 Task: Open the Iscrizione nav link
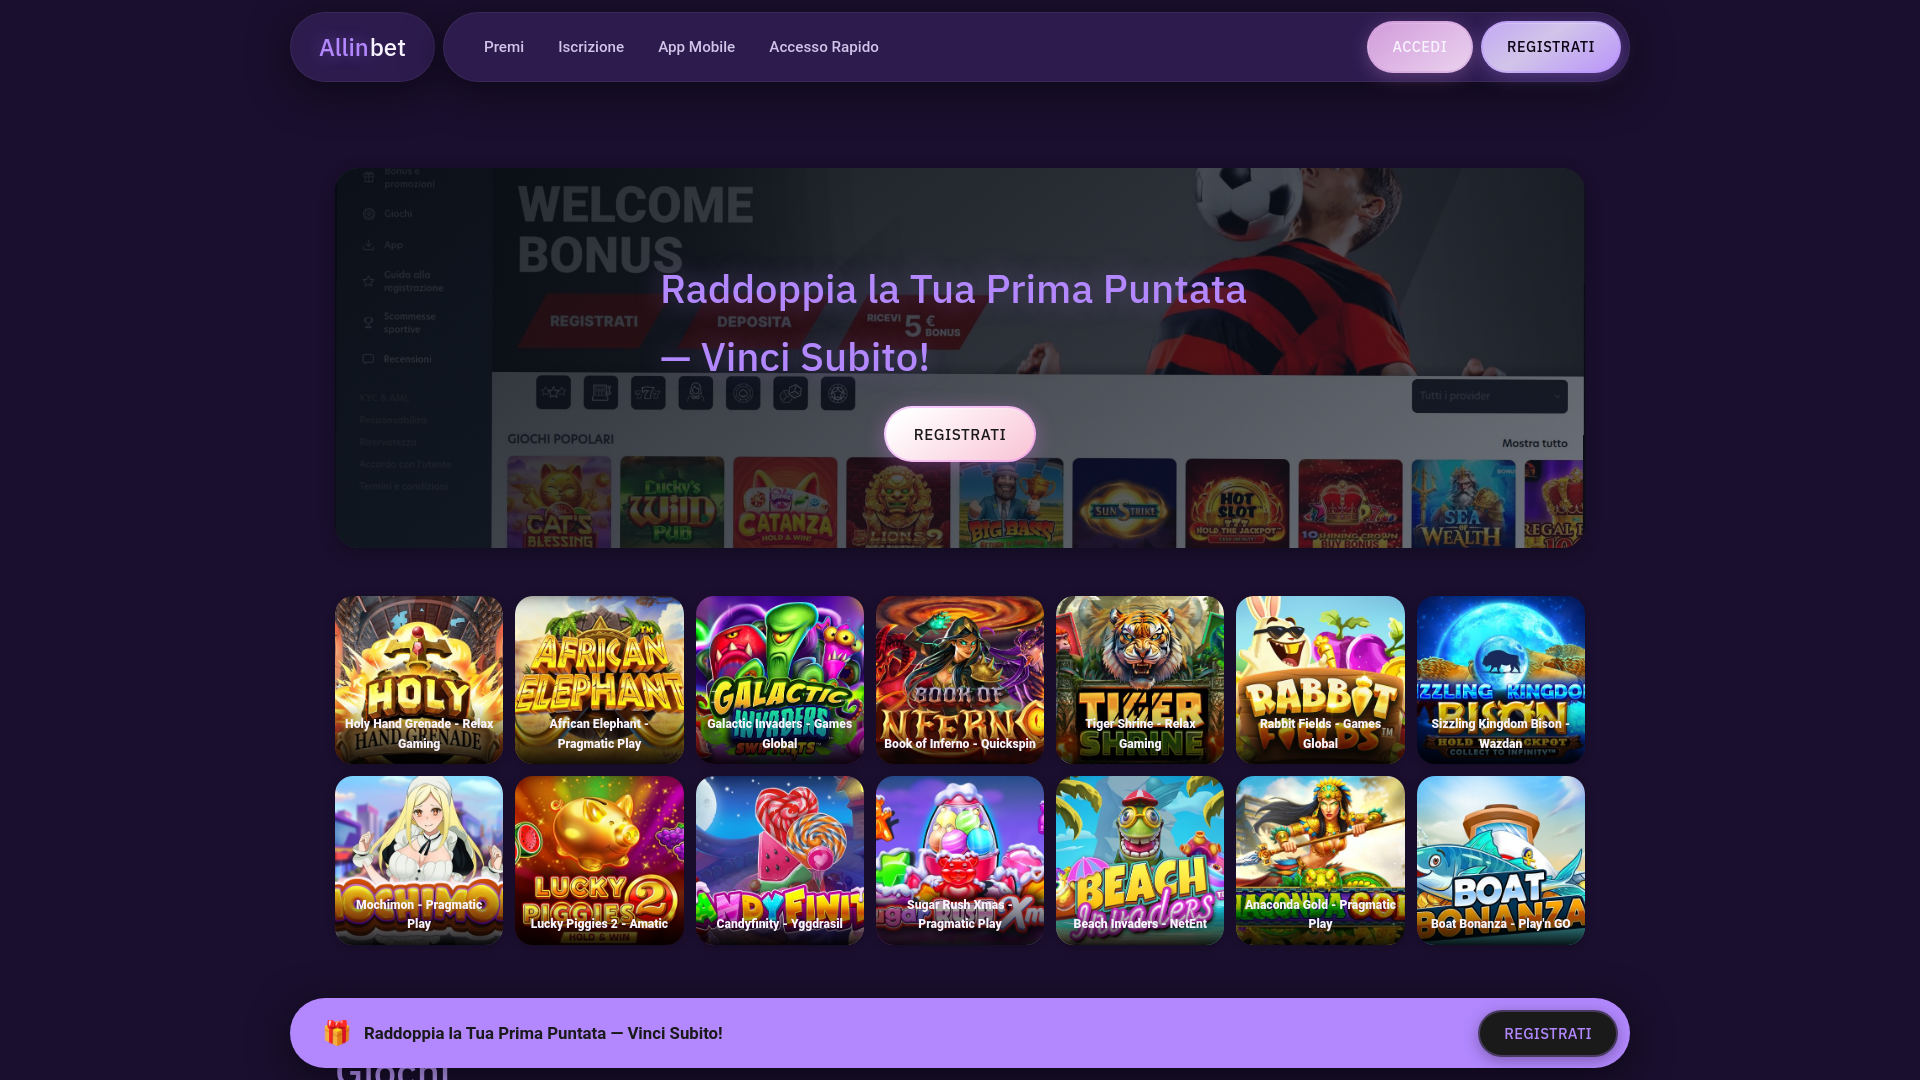(591, 47)
